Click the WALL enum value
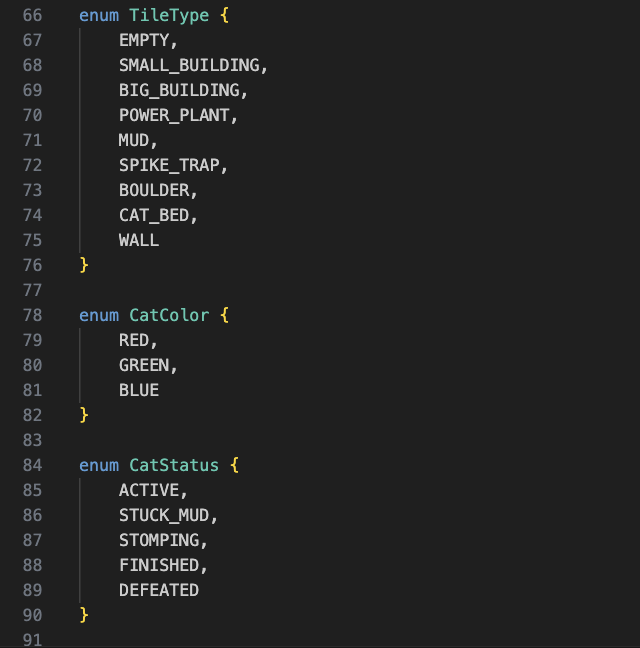The image size is (640, 648). pos(139,241)
